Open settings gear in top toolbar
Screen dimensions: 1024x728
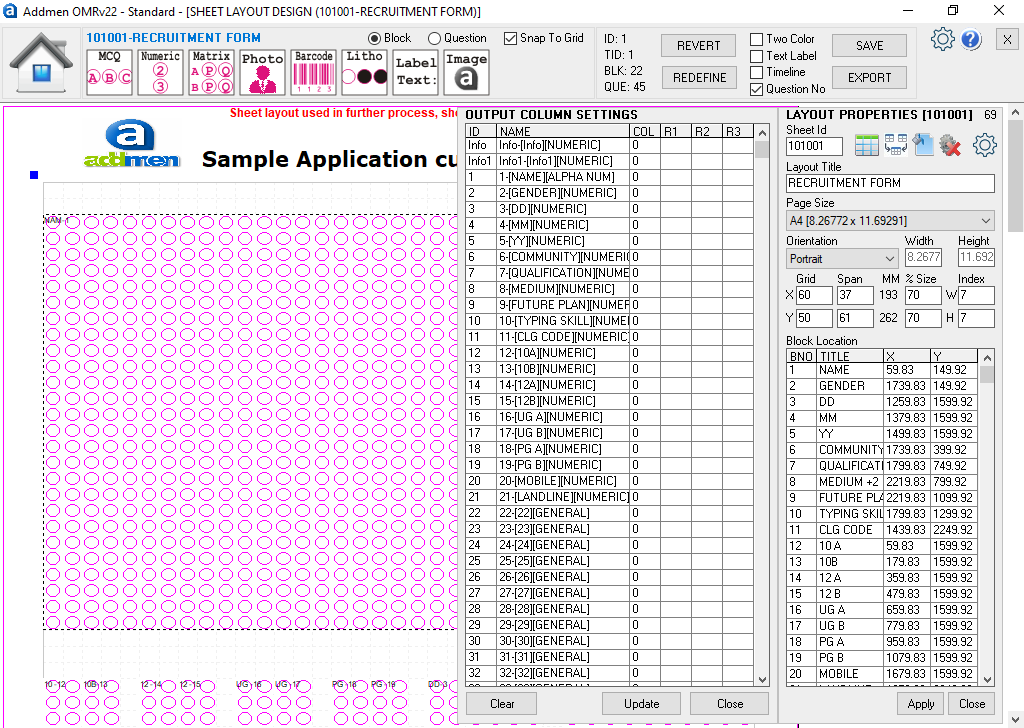click(942, 40)
